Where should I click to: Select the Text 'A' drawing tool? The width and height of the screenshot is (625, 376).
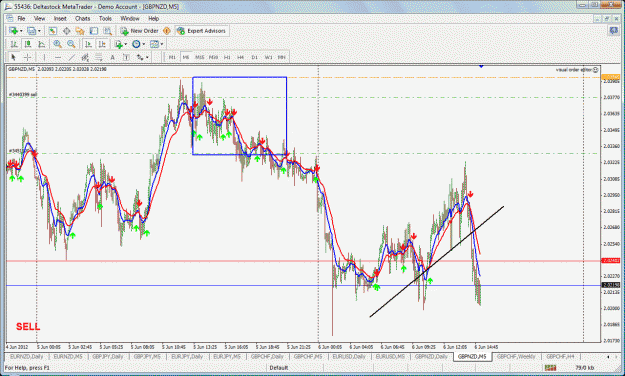(x=112, y=57)
